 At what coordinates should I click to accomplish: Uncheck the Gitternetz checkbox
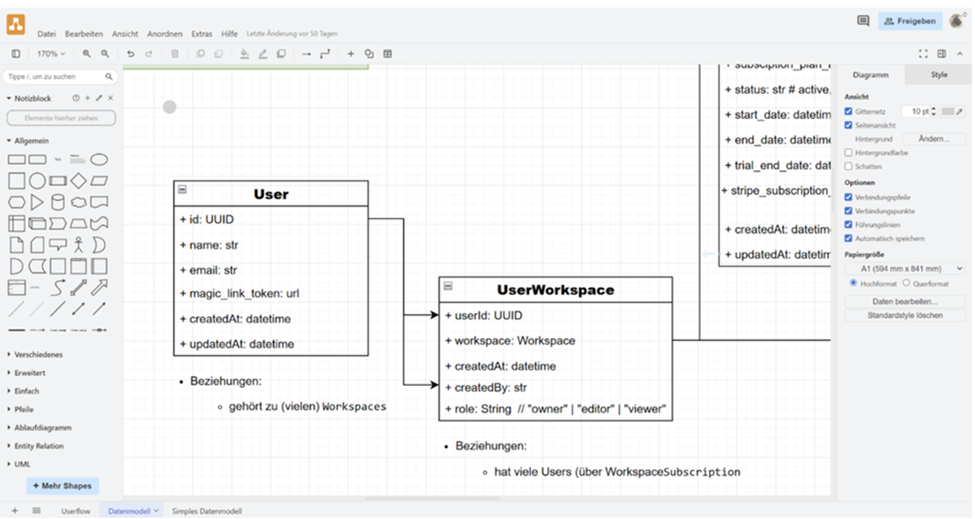pos(849,112)
